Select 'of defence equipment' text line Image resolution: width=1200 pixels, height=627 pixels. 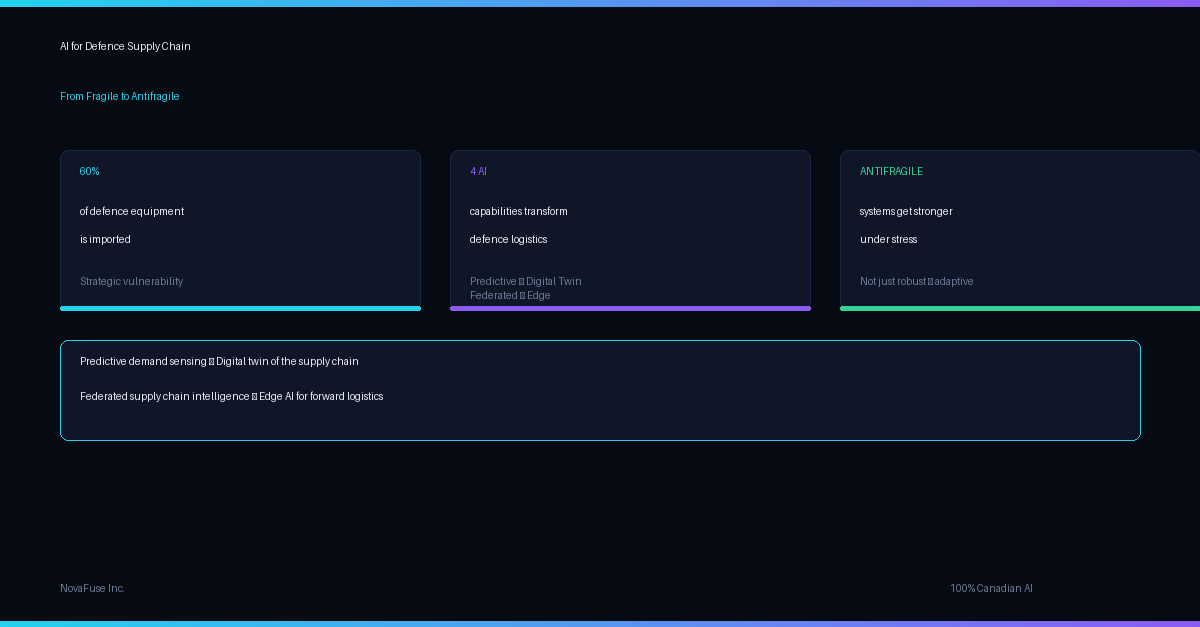pyautogui.click(x=132, y=211)
